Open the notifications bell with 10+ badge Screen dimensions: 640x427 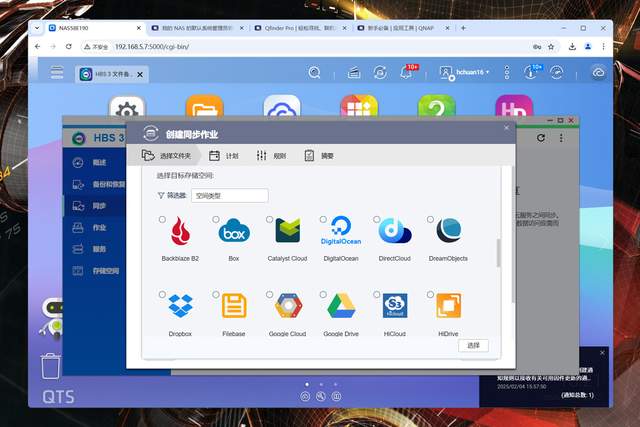point(407,72)
